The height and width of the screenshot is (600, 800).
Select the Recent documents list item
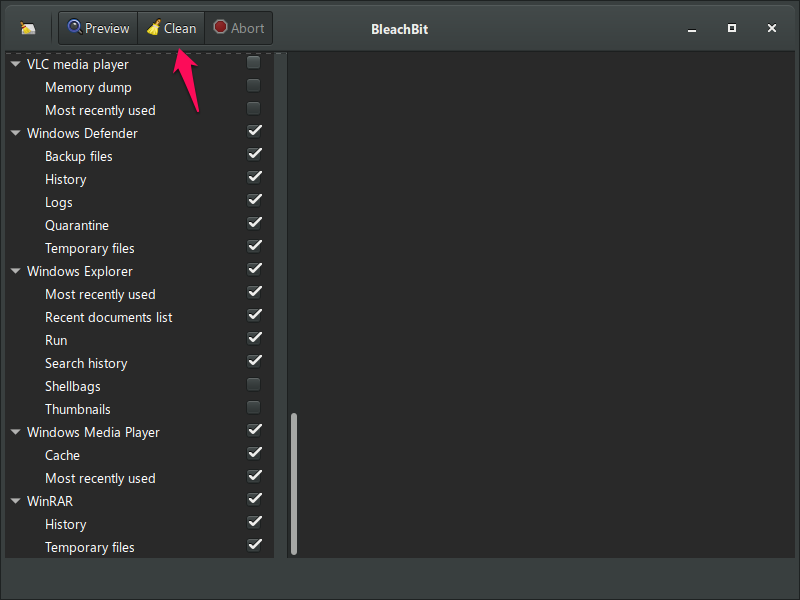pyautogui.click(x=109, y=317)
